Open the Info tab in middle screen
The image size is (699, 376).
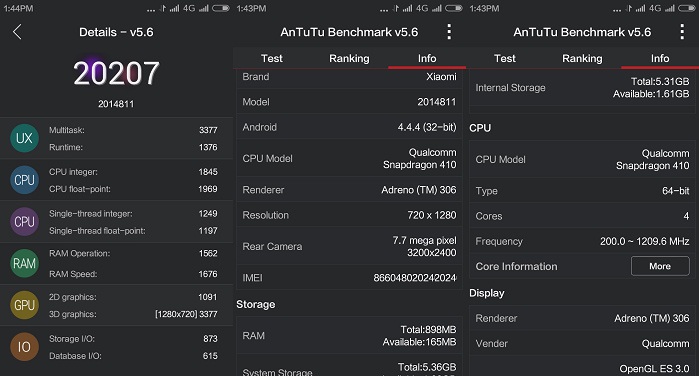coord(427,58)
